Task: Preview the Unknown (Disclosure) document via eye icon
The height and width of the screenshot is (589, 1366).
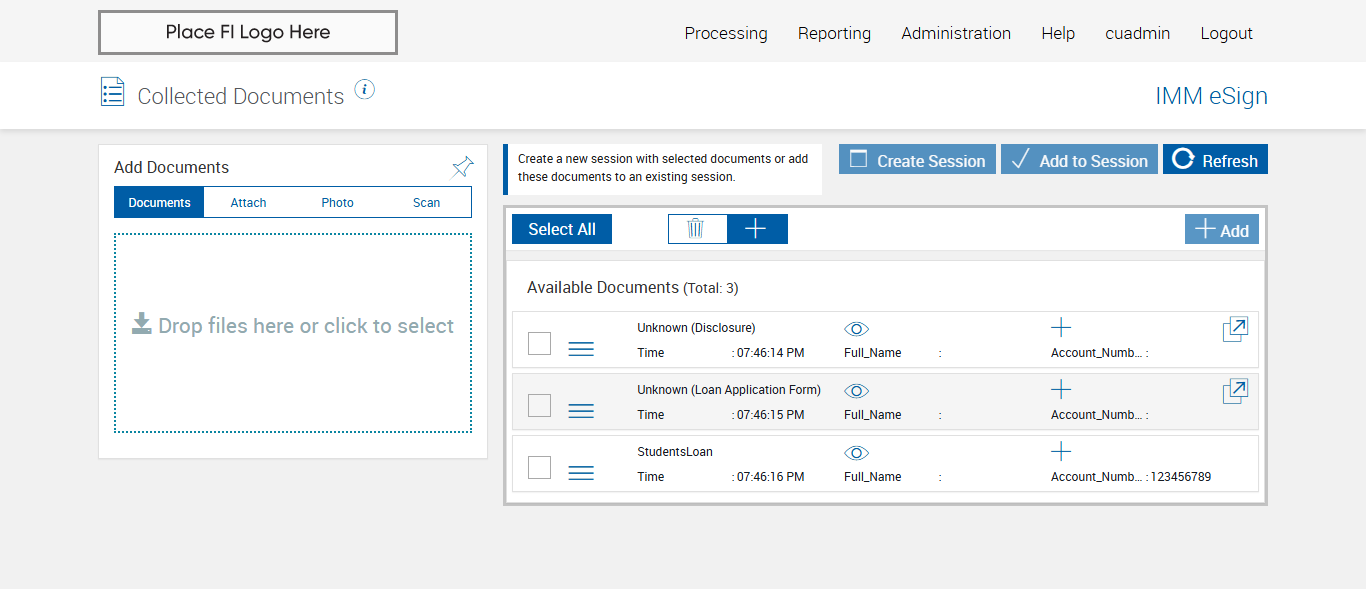Action: pos(856,329)
